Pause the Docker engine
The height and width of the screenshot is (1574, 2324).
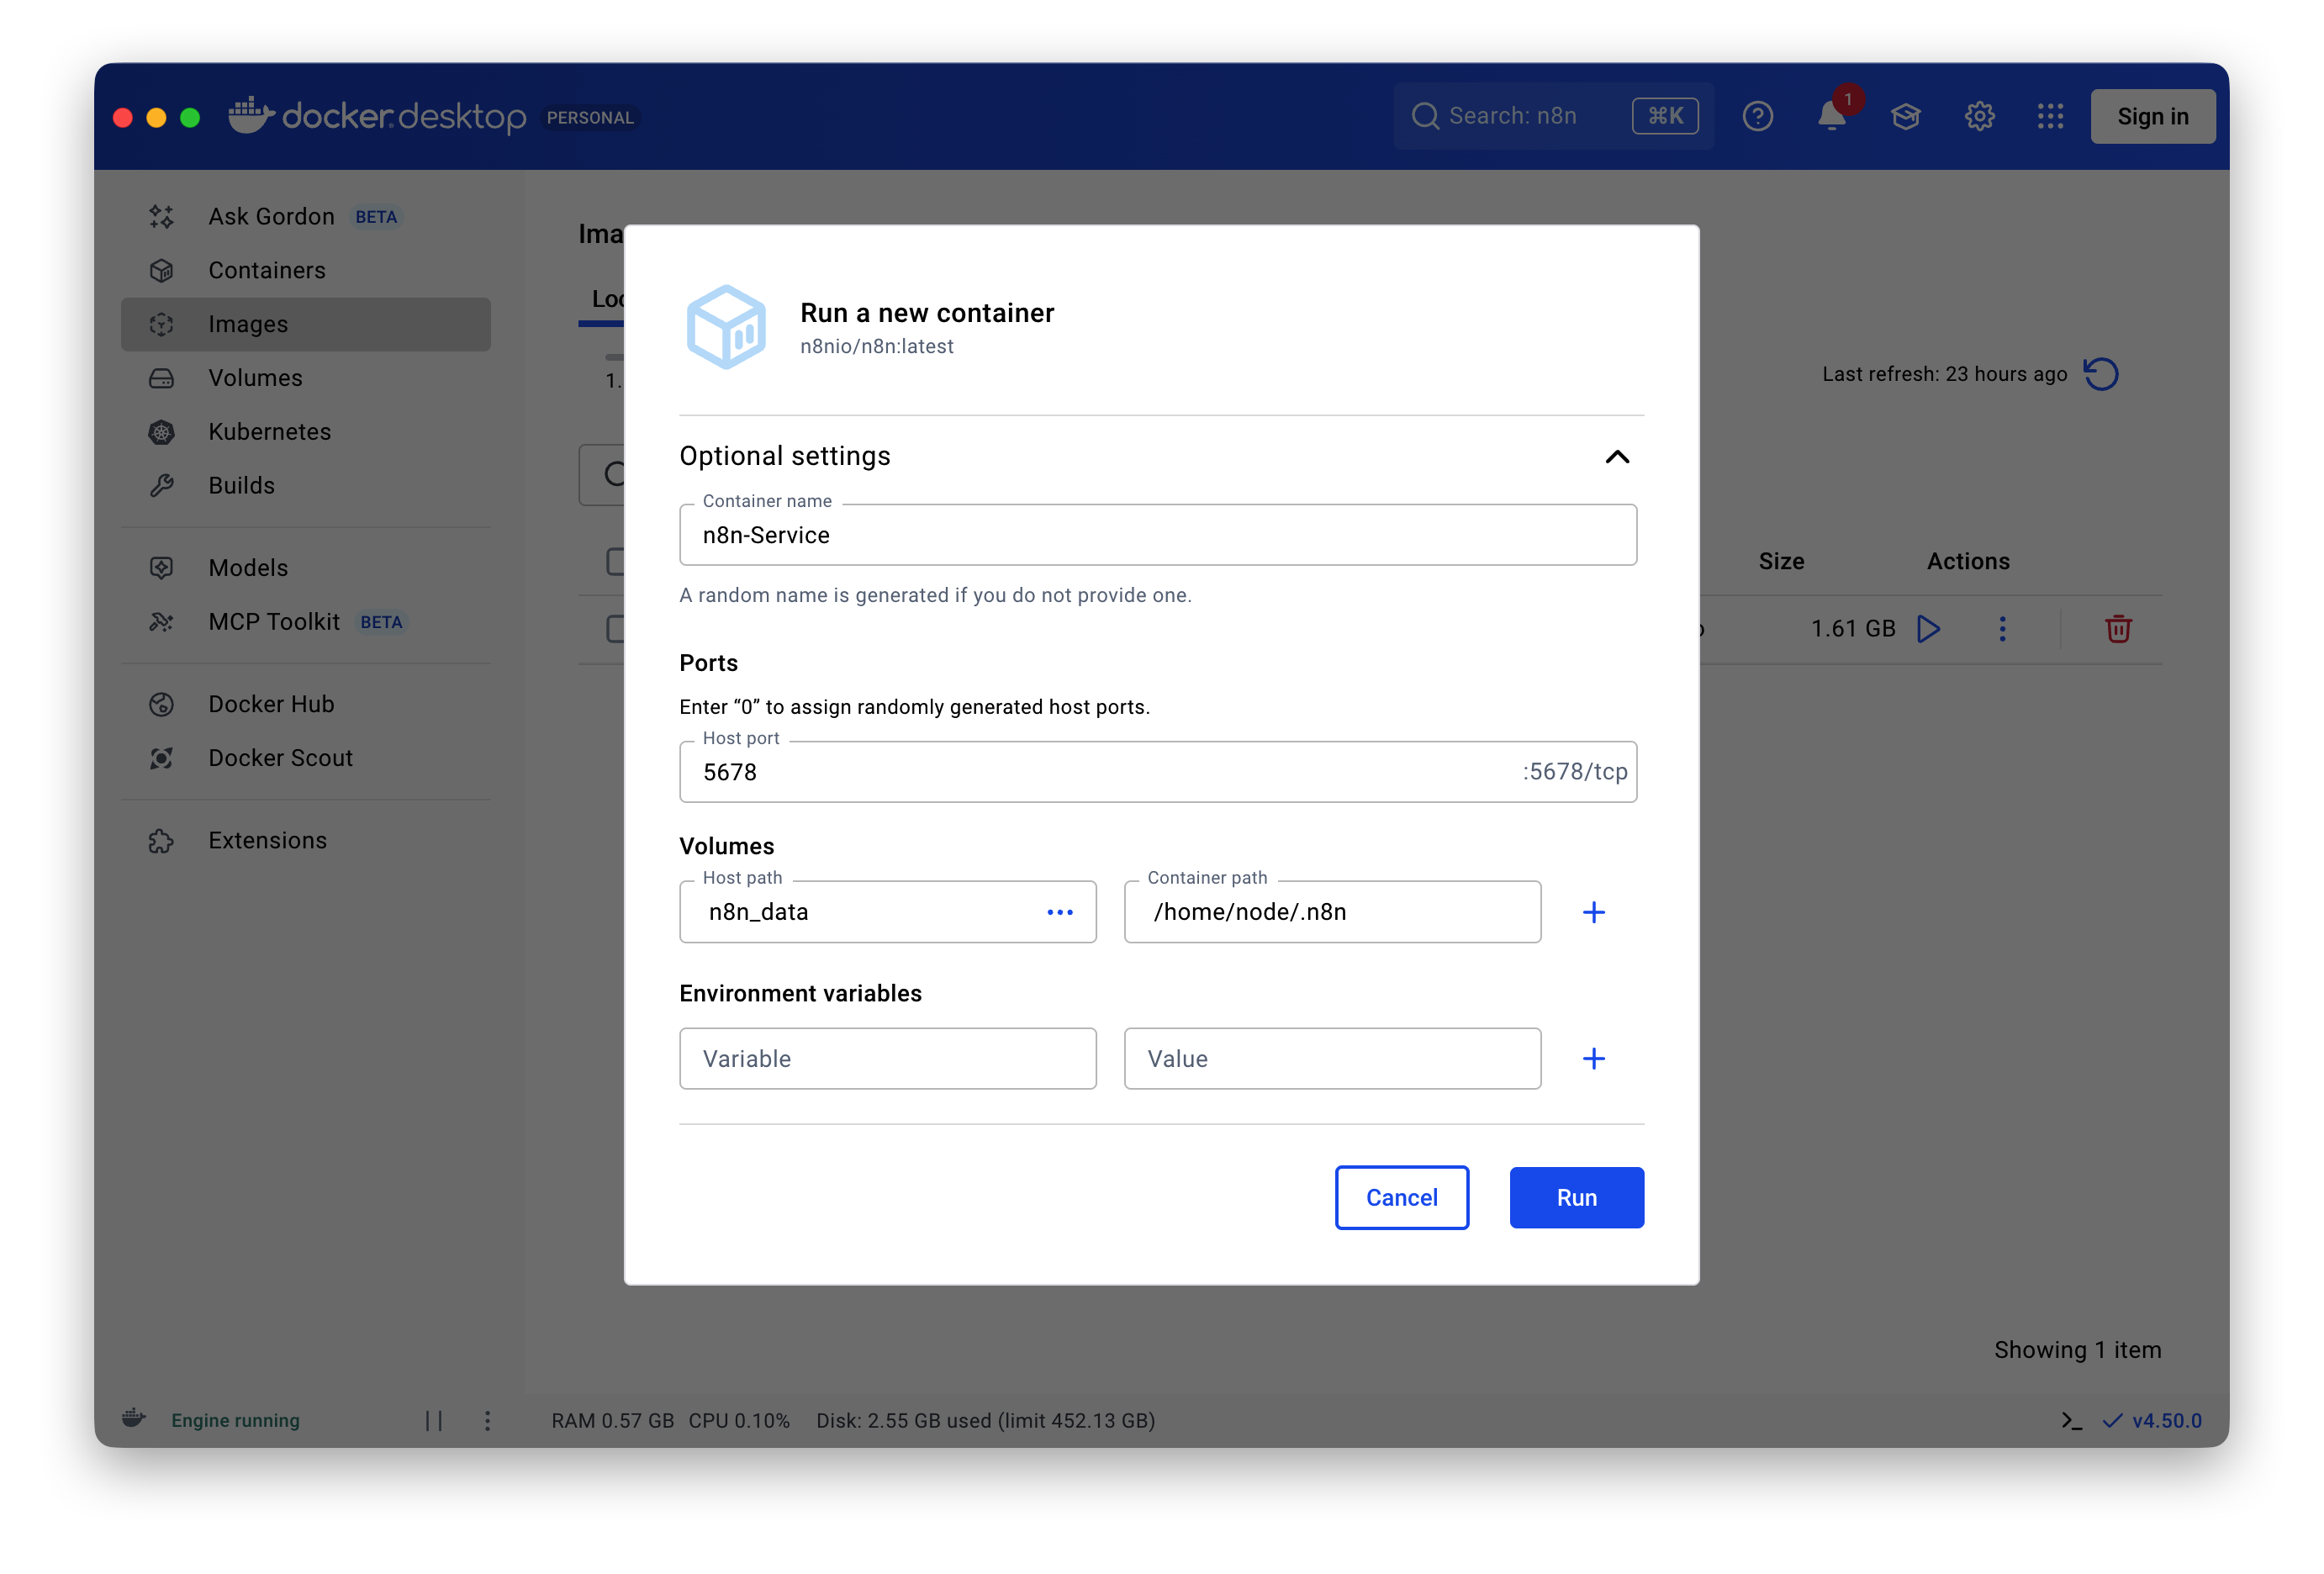tap(434, 1420)
